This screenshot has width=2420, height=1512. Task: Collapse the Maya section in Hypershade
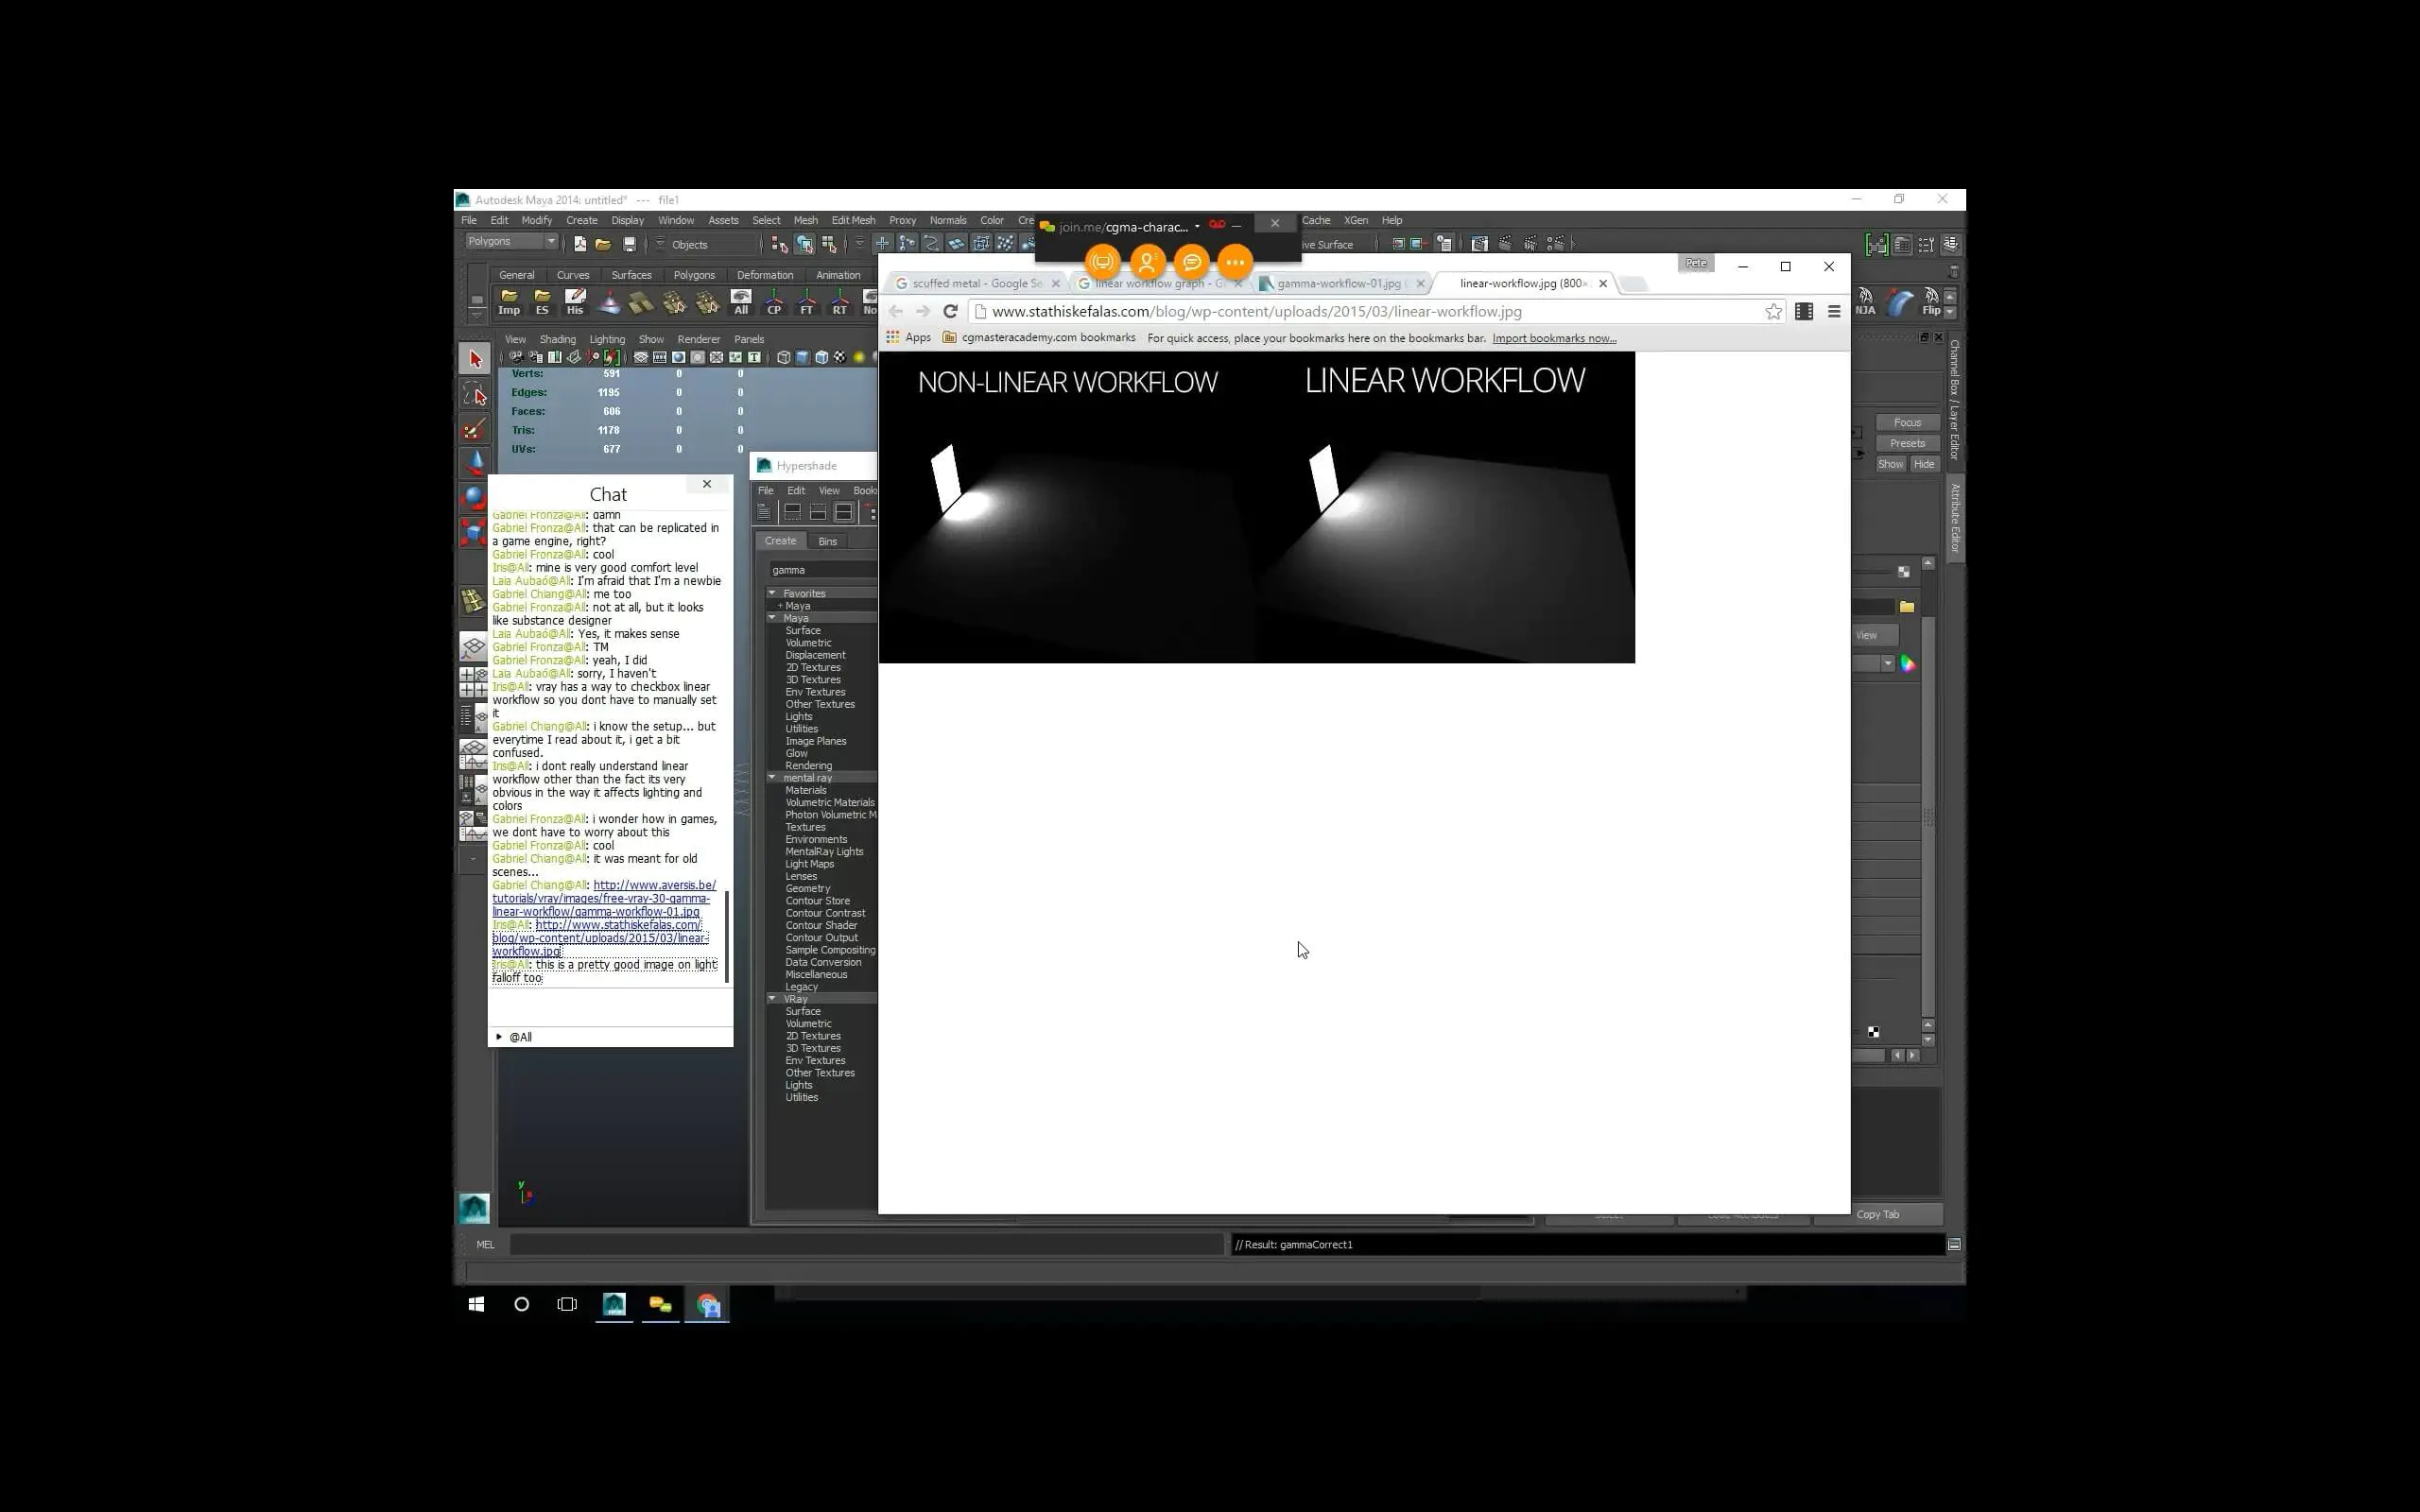point(772,618)
